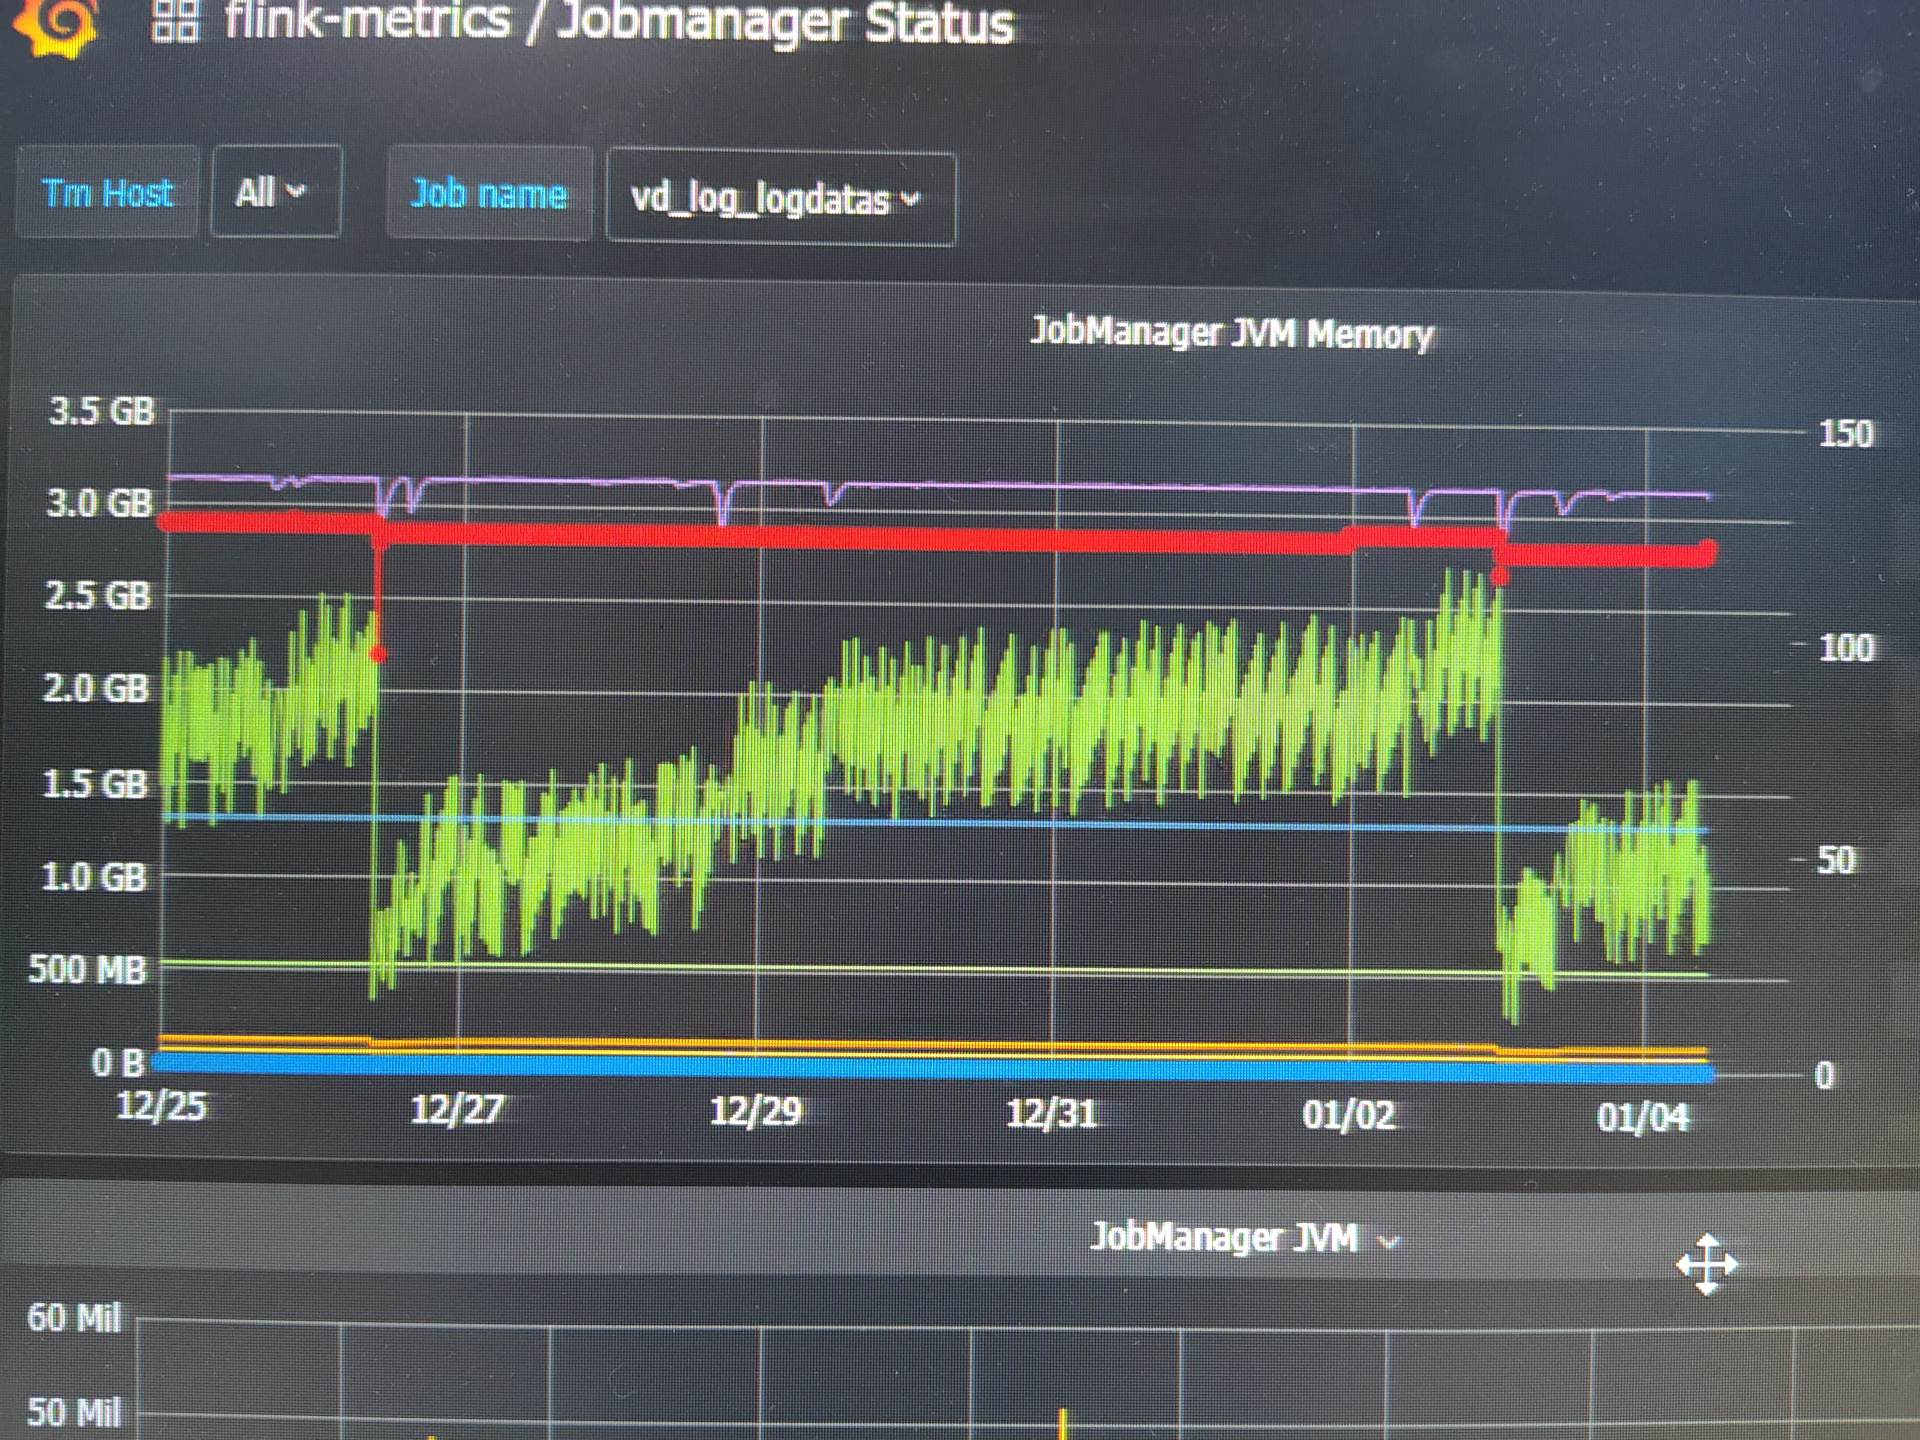Click the Job name variable label
Image resolution: width=1920 pixels, height=1440 pixels.
(x=489, y=193)
